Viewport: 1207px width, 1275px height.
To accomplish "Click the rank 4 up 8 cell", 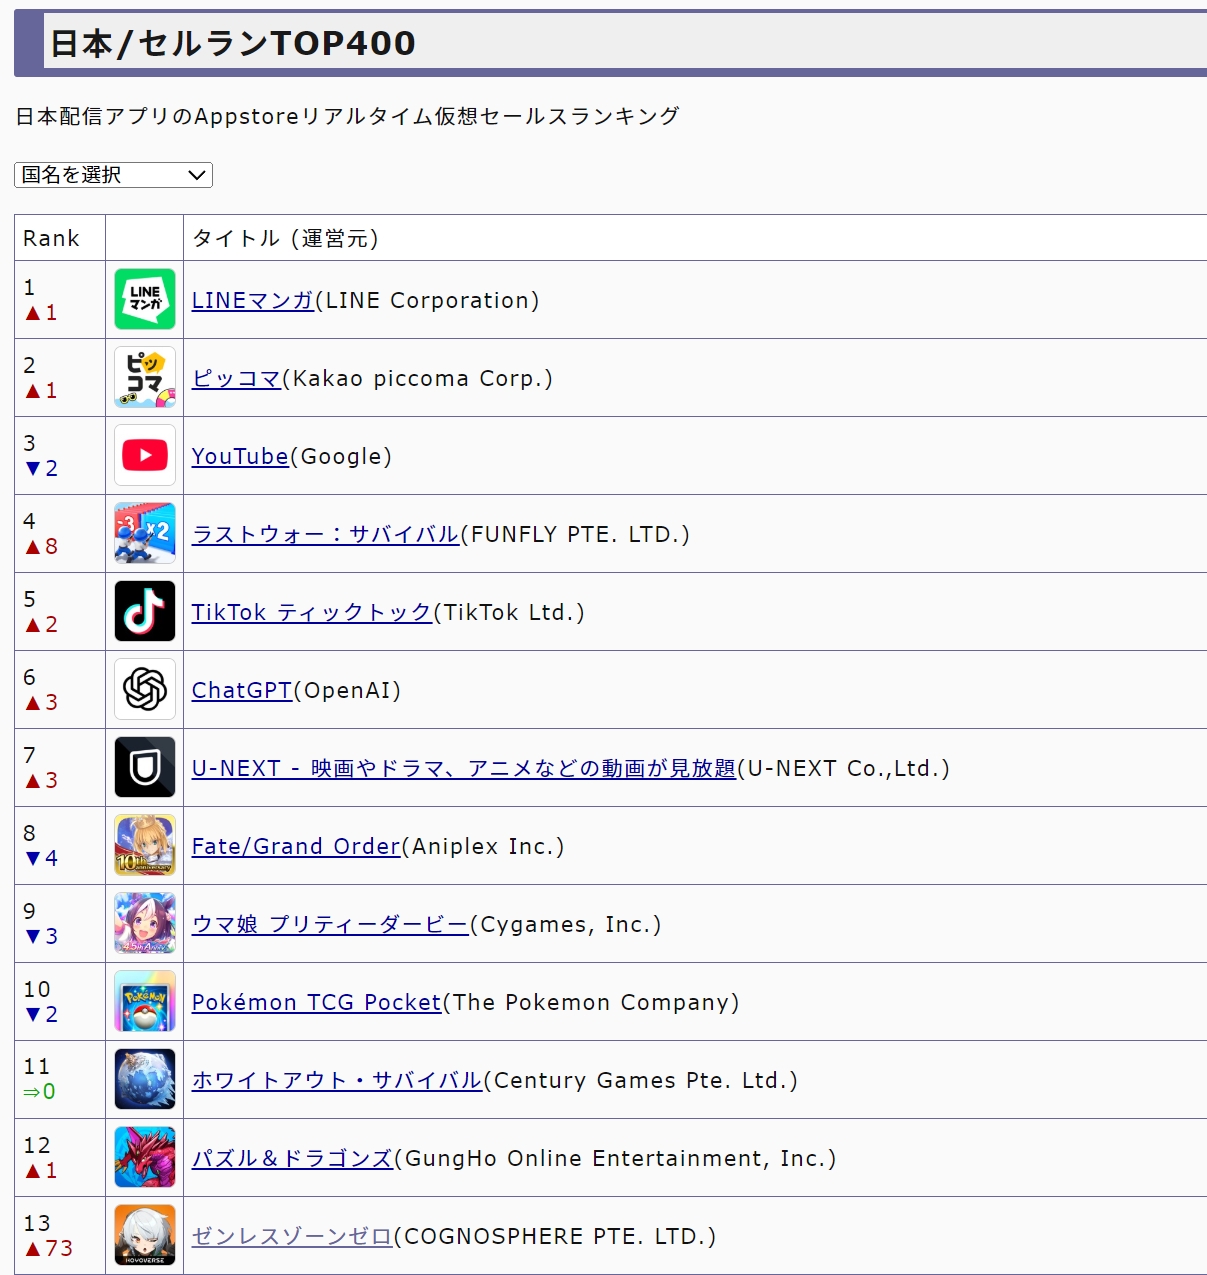I will (60, 533).
